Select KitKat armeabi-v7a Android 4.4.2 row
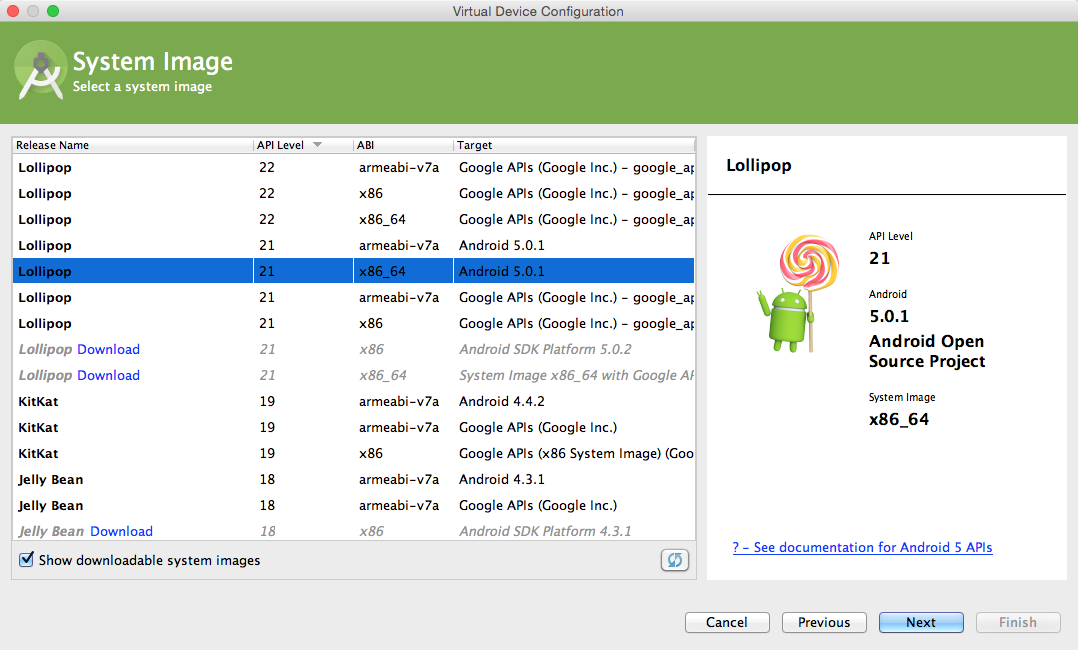The image size is (1078, 650). coord(353,402)
